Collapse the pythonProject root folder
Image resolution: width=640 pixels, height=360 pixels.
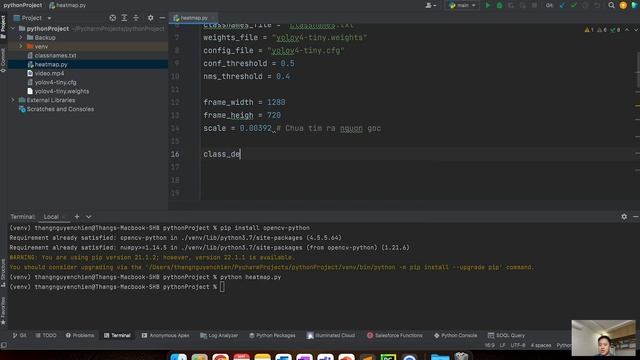tap(13, 29)
